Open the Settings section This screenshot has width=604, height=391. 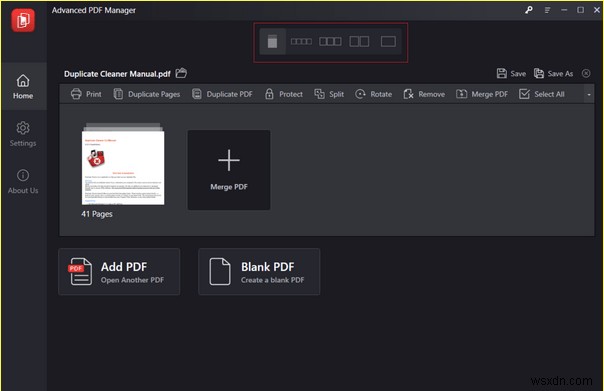pos(23,134)
